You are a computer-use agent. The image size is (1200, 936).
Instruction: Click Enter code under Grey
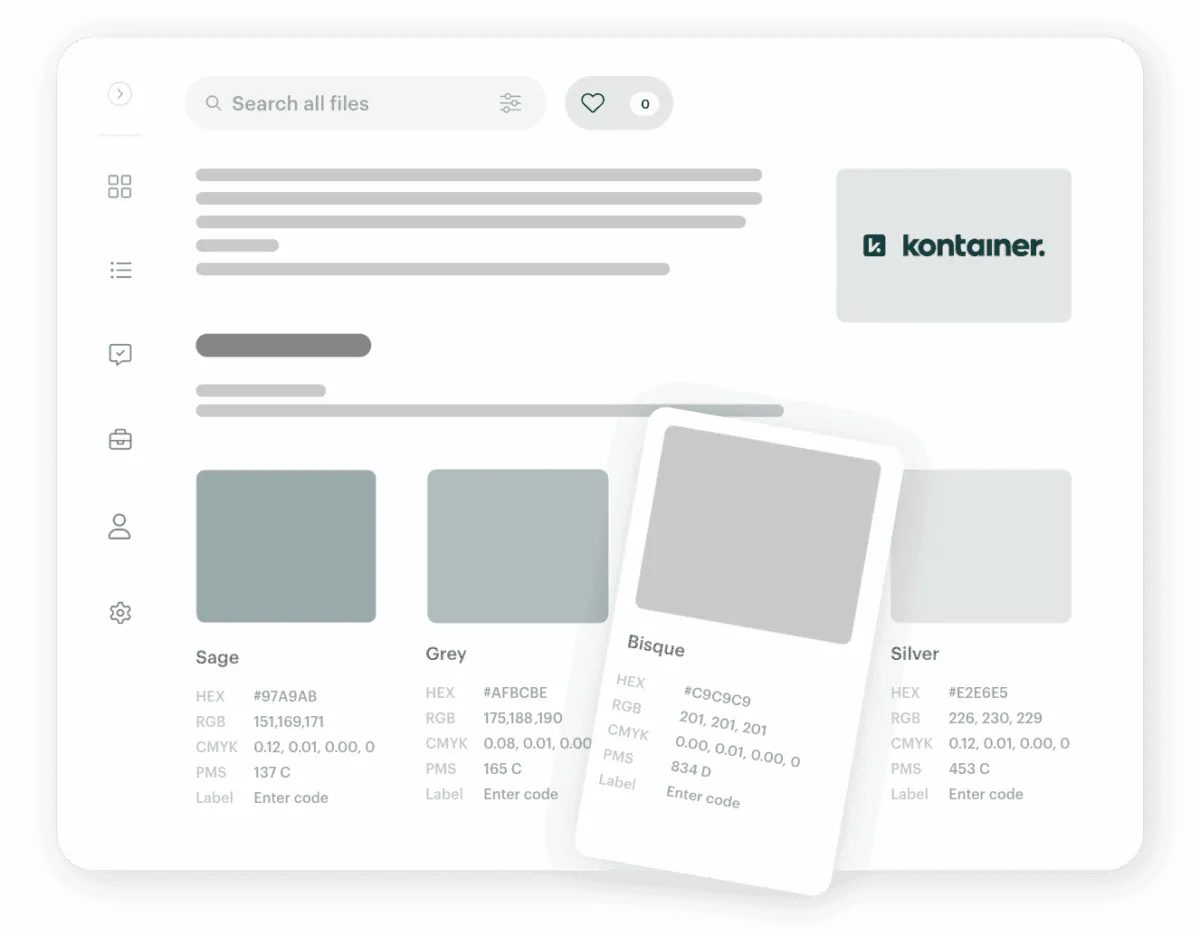(x=521, y=793)
